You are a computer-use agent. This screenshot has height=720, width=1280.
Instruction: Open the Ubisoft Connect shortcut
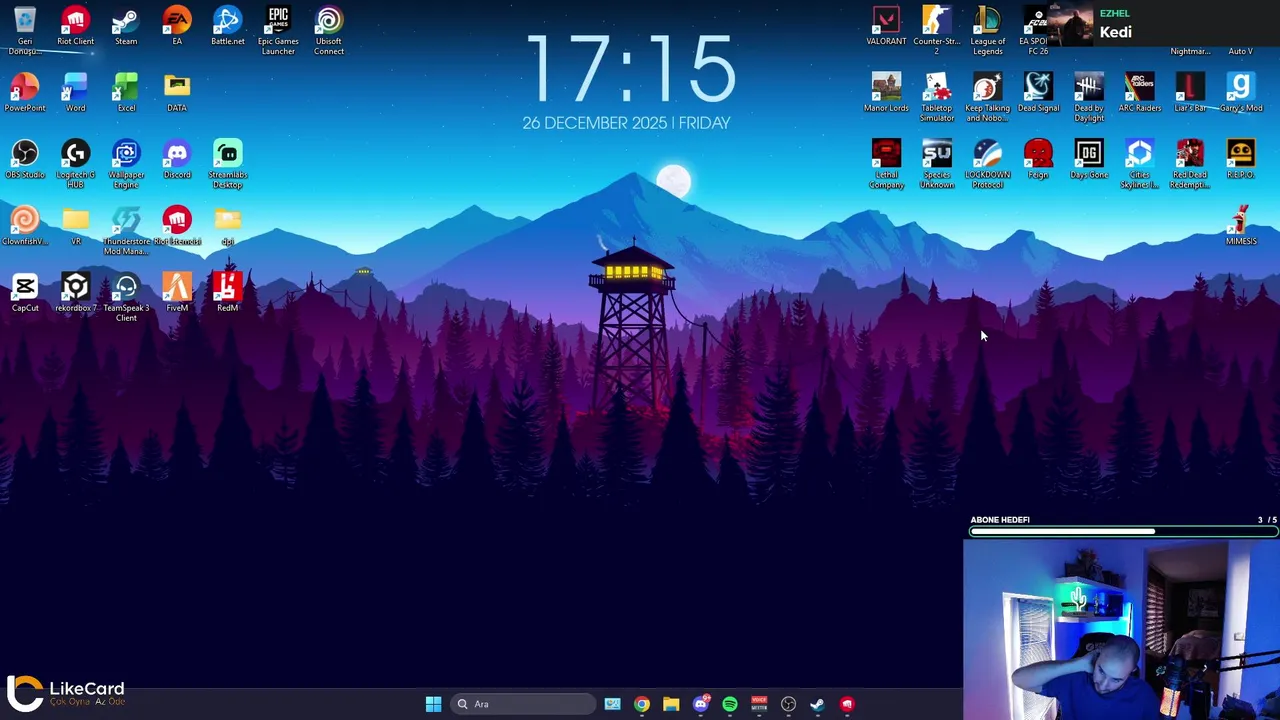[329, 30]
